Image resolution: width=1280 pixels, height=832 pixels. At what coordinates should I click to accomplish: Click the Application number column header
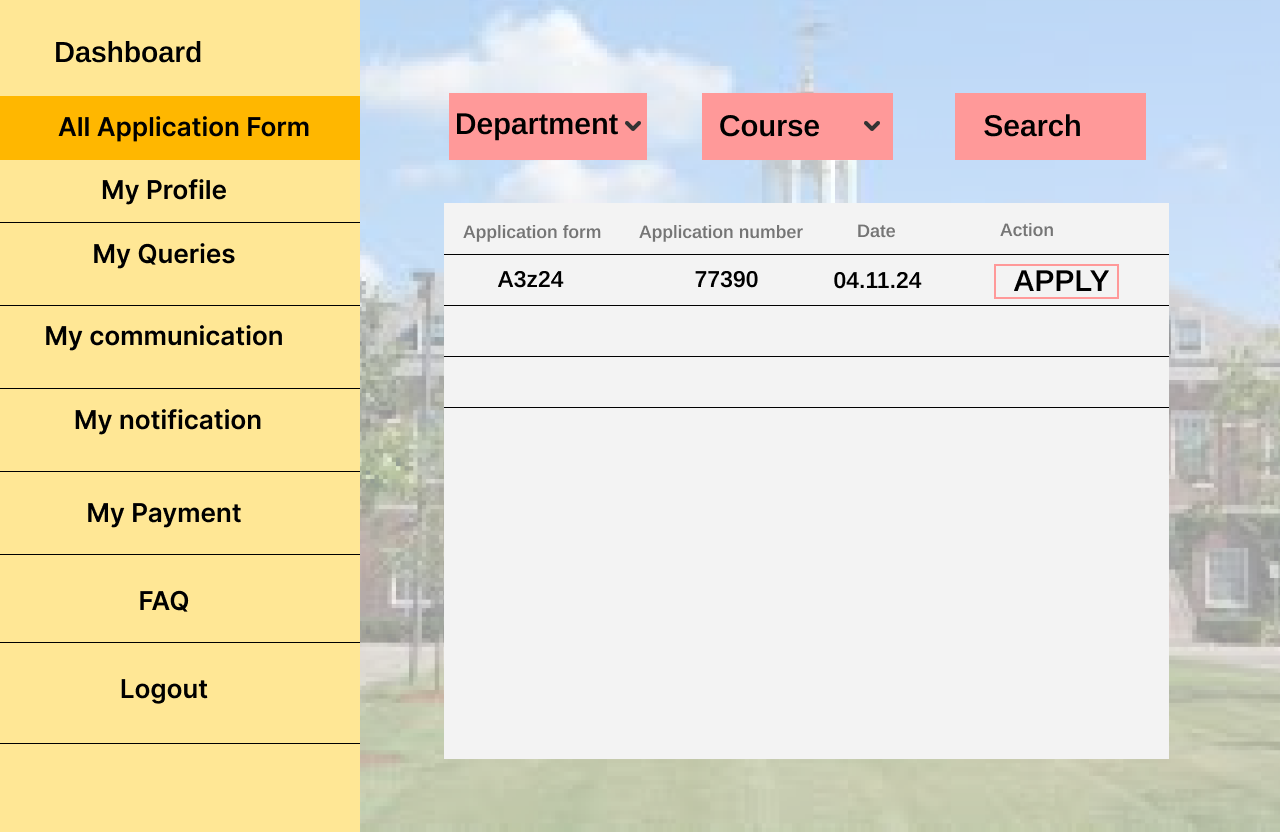pos(721,232)
